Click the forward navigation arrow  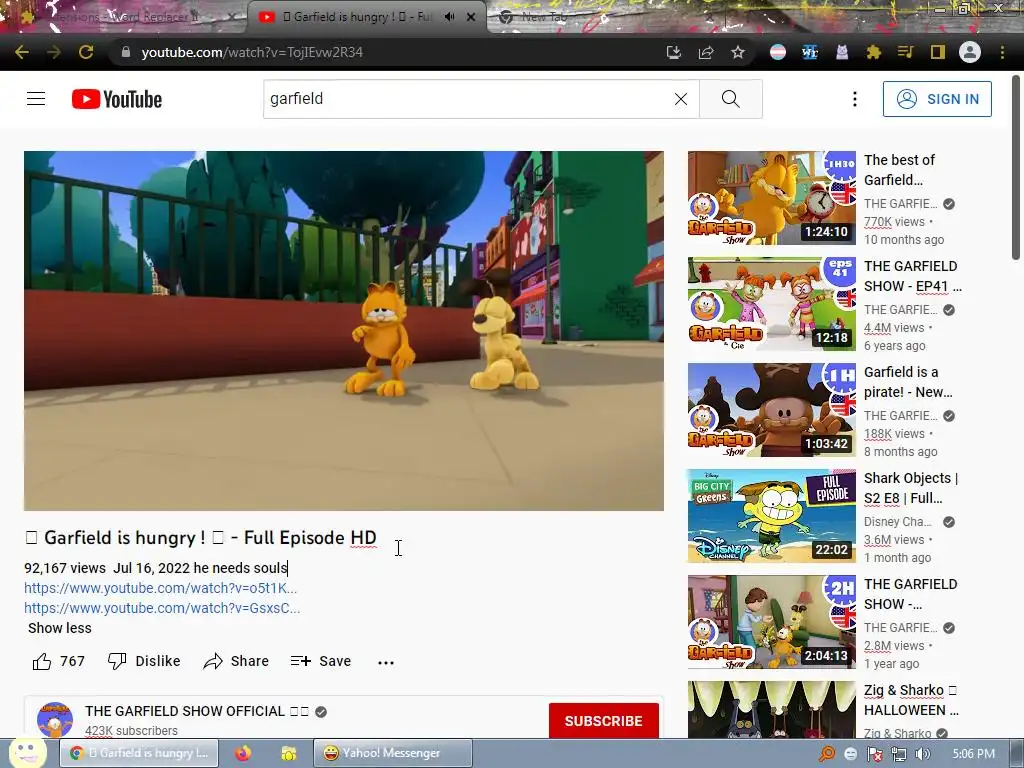pyautogui.click(x=54, y=52)
